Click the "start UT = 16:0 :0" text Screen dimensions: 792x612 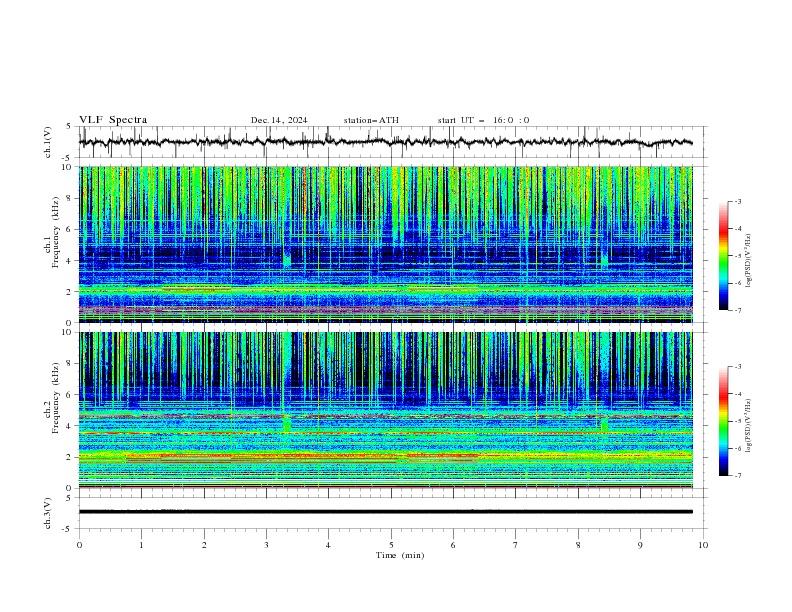[x=483, y=120]
